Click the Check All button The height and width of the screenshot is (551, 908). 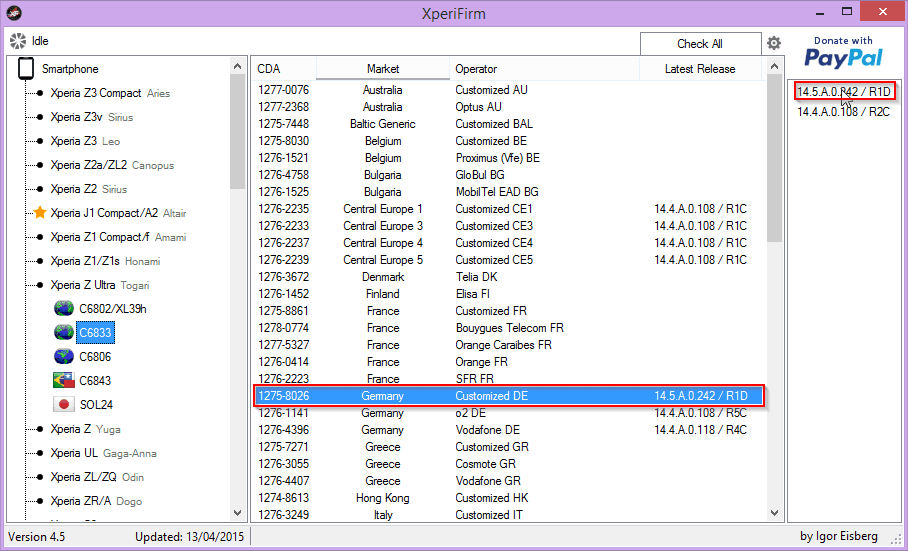pyautogui.click(x=700, y=44)
